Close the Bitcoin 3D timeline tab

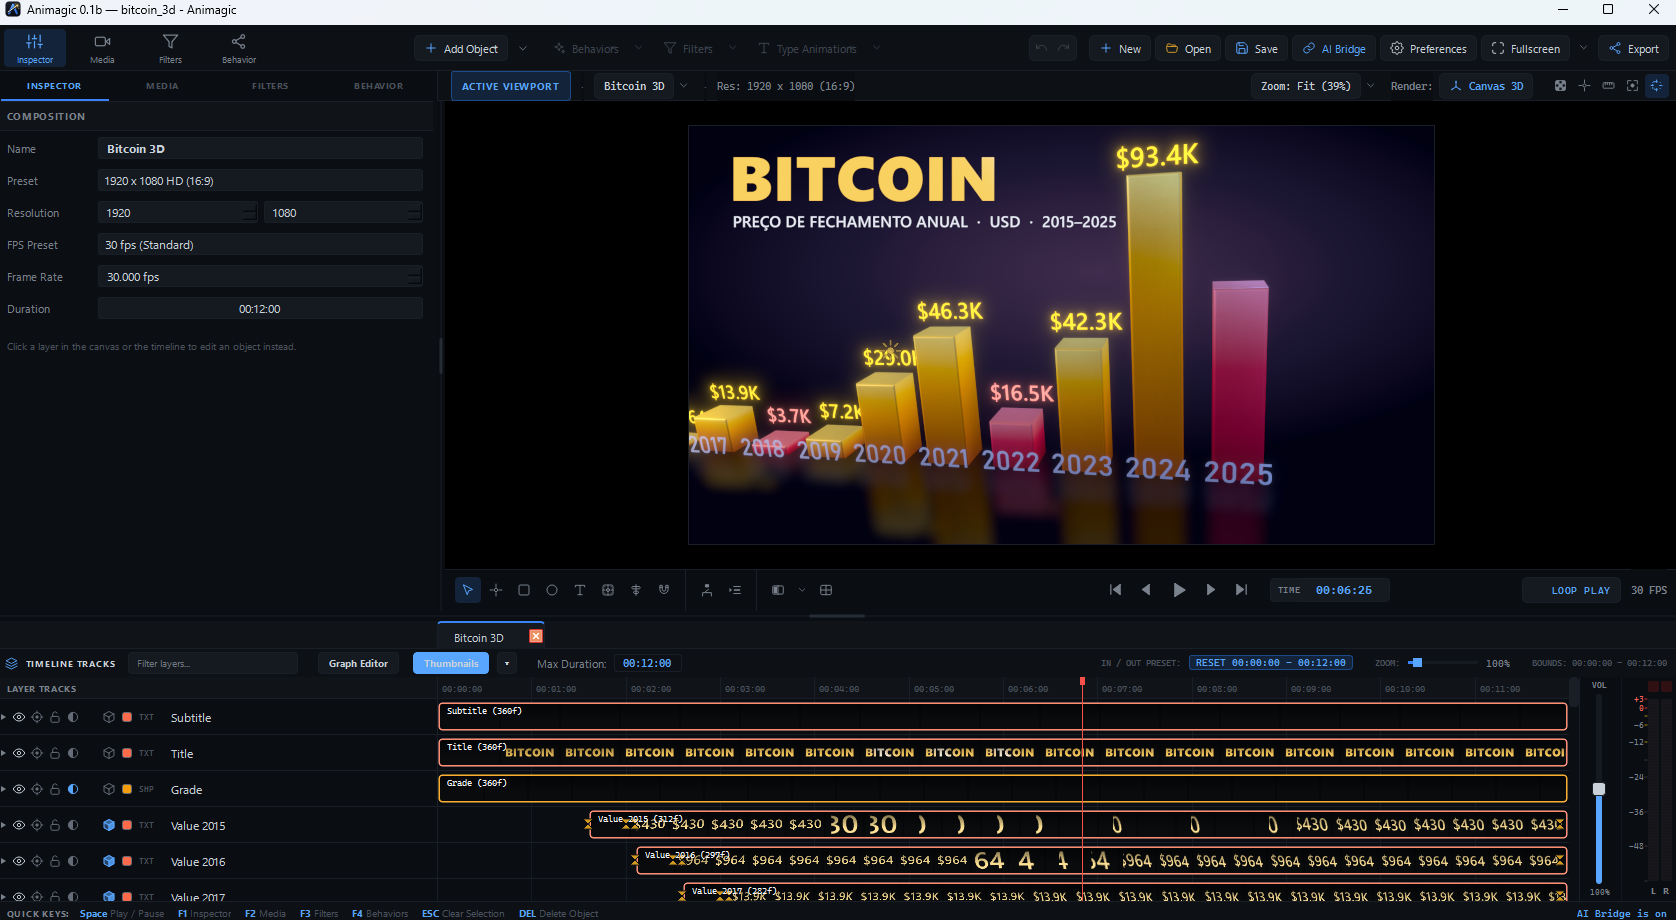pyautogui.click(x=536, y=636)
